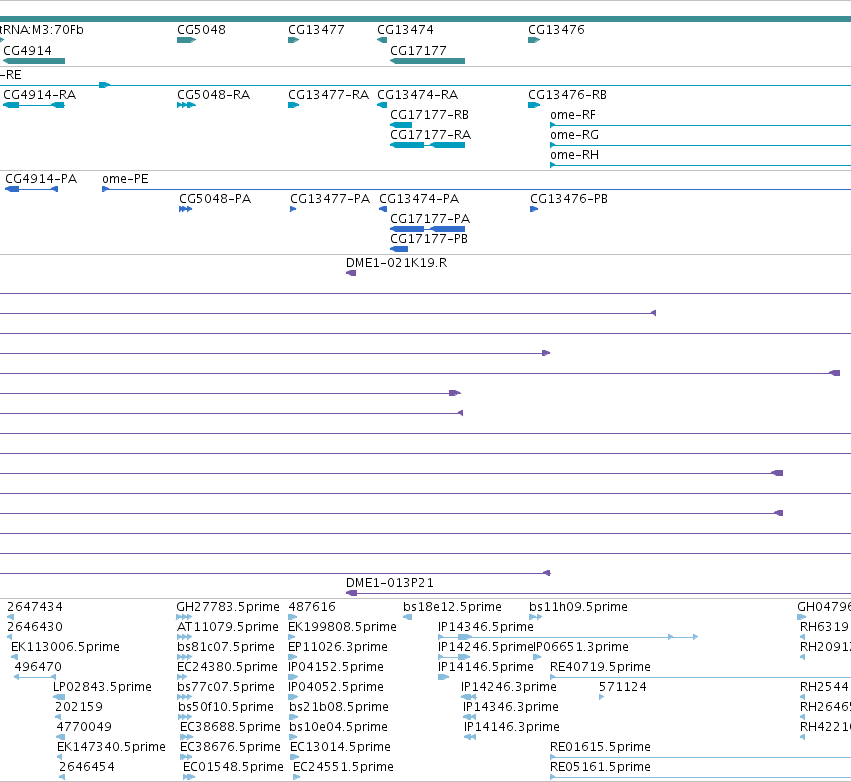This screenshot has width=851, height=782.
Task: Select the 487616 feature label
Action: coord(312,607)
